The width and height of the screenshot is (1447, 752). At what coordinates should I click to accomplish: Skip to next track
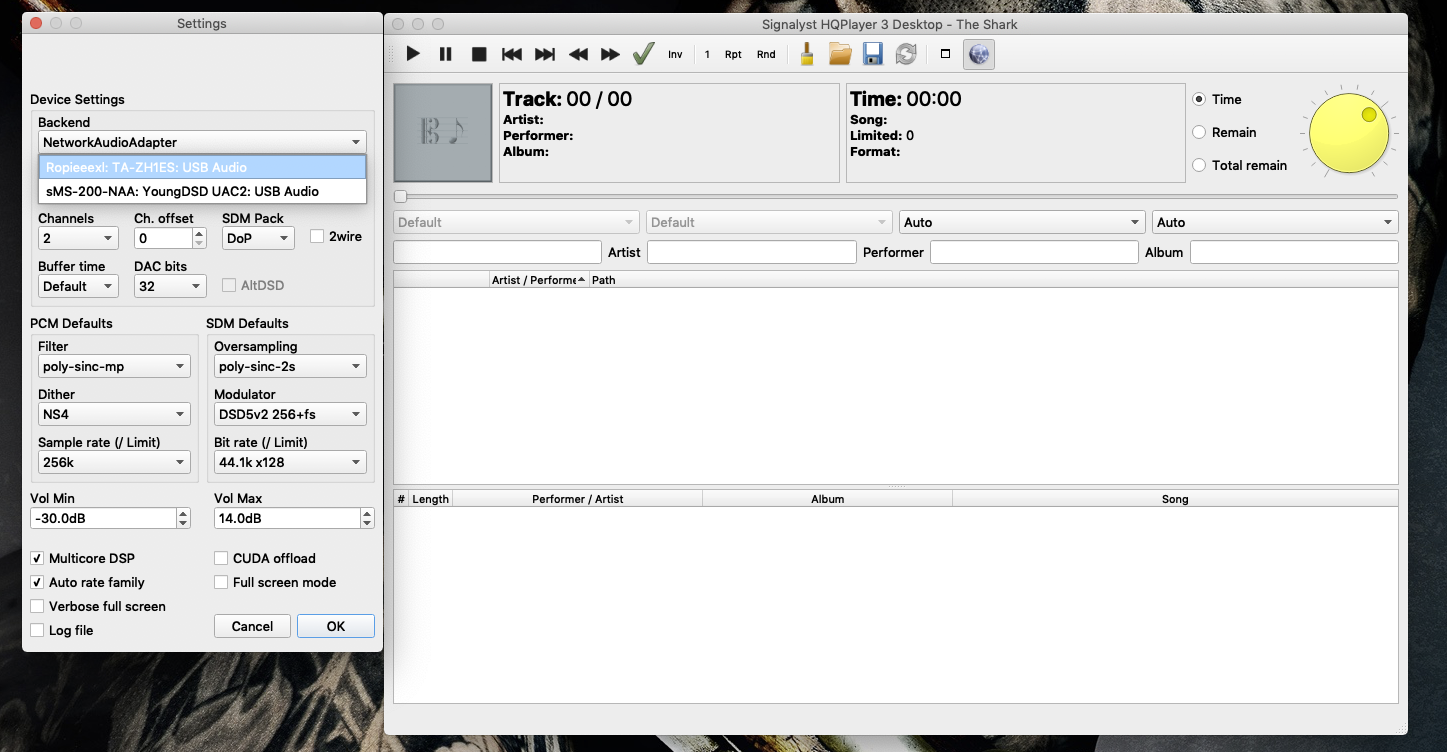[x=545, y=54]
